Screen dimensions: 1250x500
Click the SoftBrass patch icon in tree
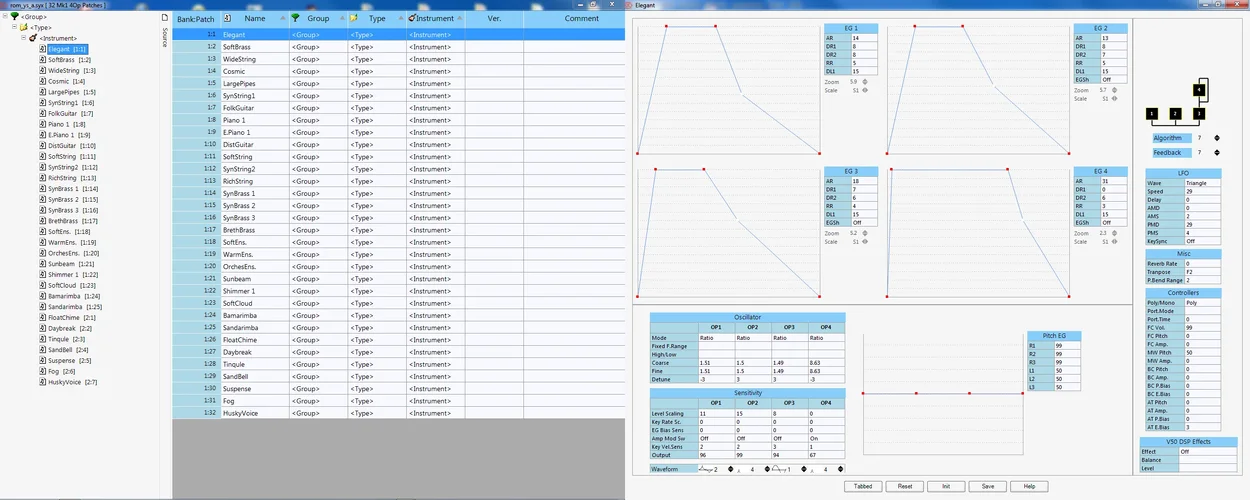[43, 60]
